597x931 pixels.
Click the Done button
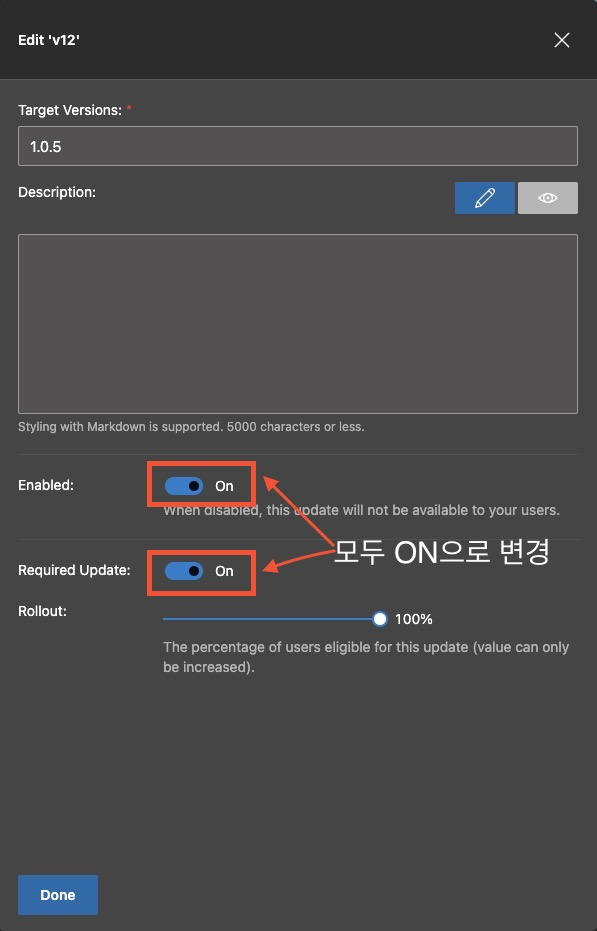click(x=58, y=895)
